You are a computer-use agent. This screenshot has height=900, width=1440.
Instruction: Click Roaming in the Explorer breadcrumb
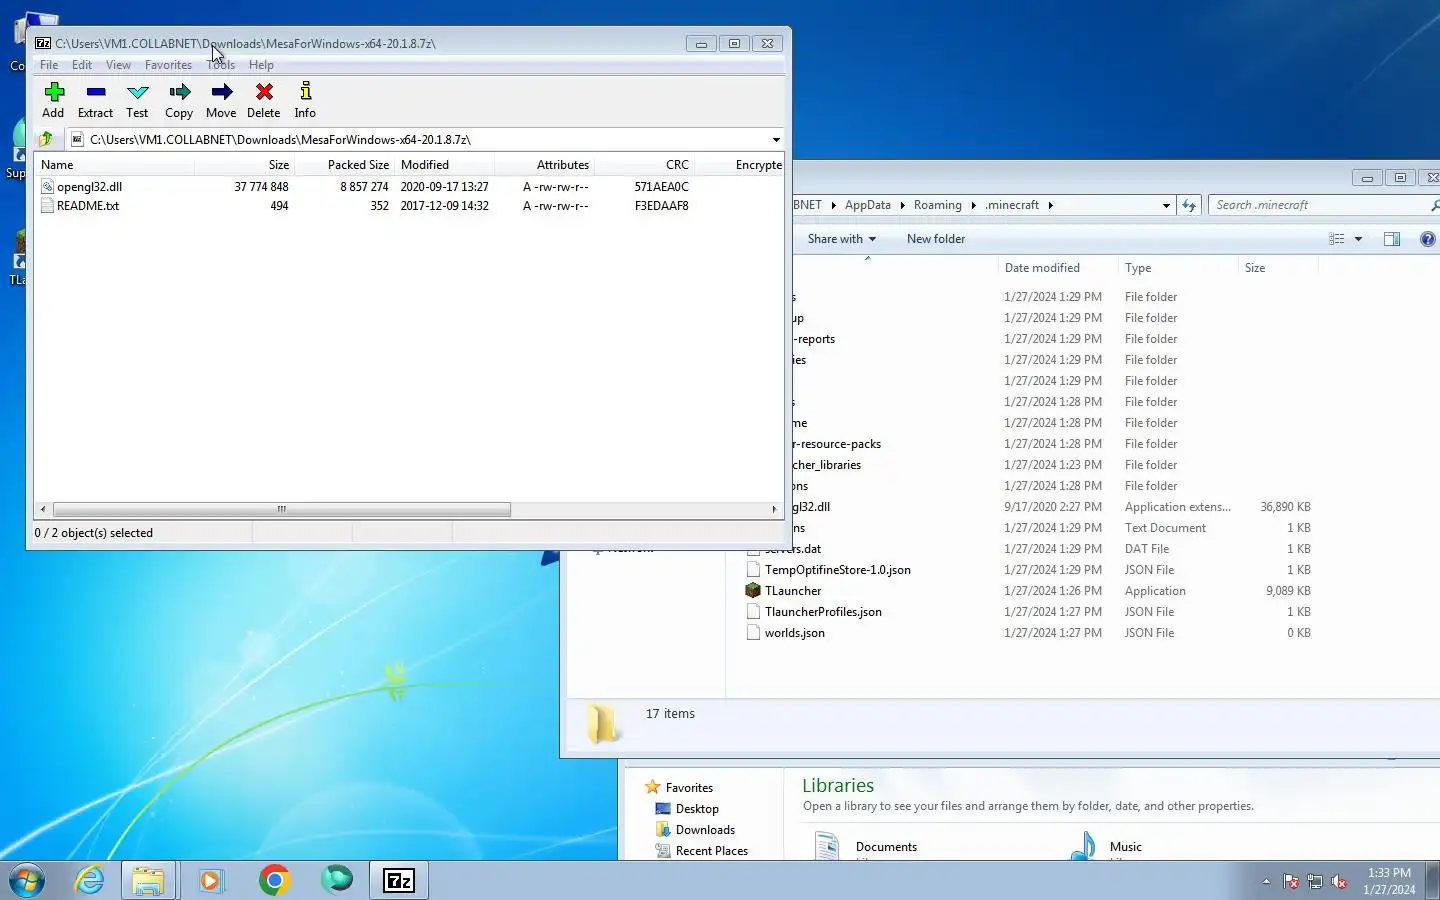(937, 205)
